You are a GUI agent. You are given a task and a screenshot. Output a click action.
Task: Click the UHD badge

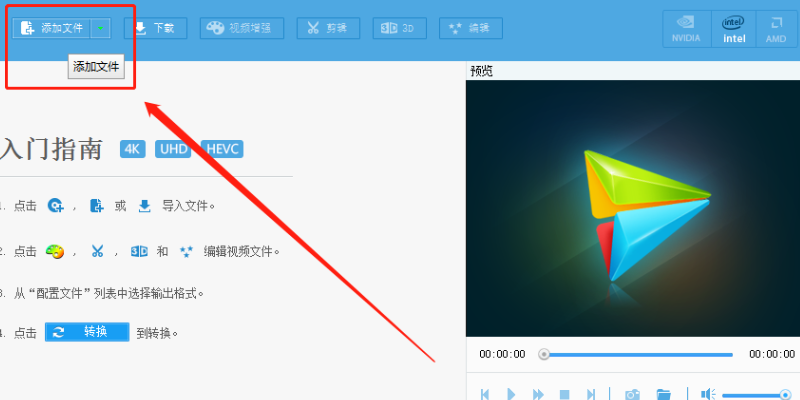point(173,149)
